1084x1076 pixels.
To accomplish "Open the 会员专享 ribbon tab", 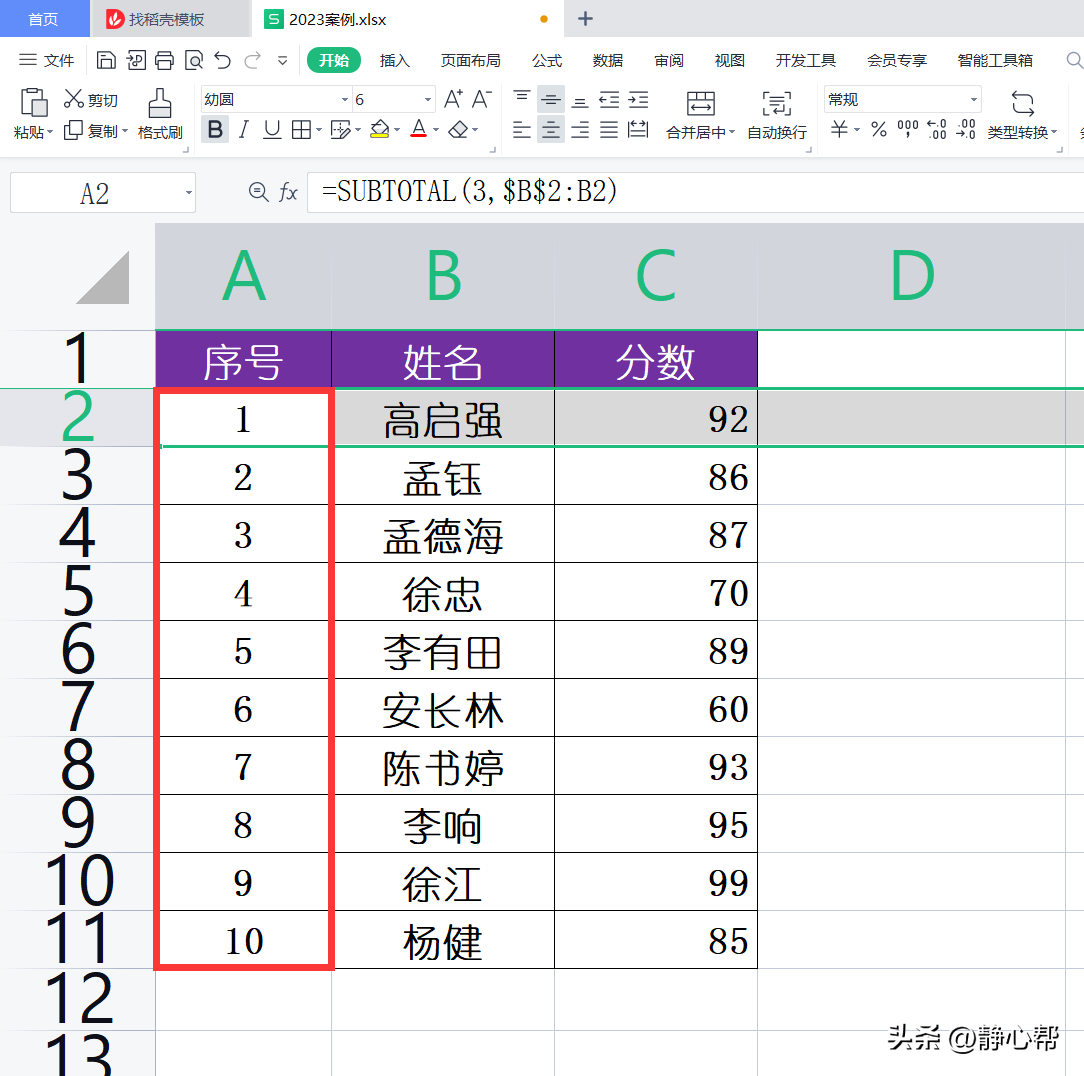I will (x=897, y=61).
